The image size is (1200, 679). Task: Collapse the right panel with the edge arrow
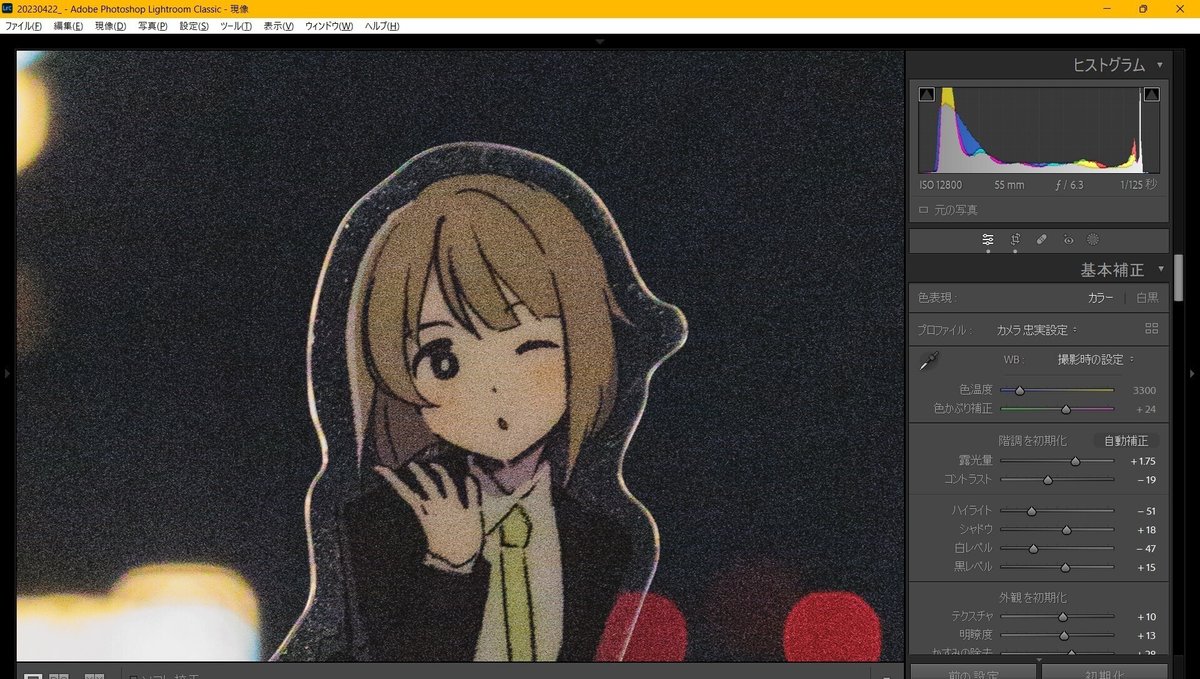coord(1192,373)
